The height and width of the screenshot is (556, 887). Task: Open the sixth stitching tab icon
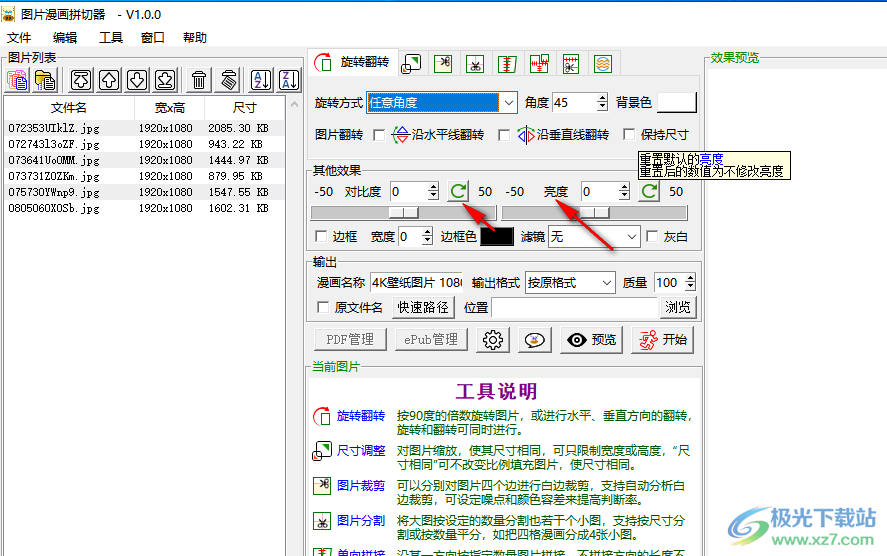(x=540, y=63)
